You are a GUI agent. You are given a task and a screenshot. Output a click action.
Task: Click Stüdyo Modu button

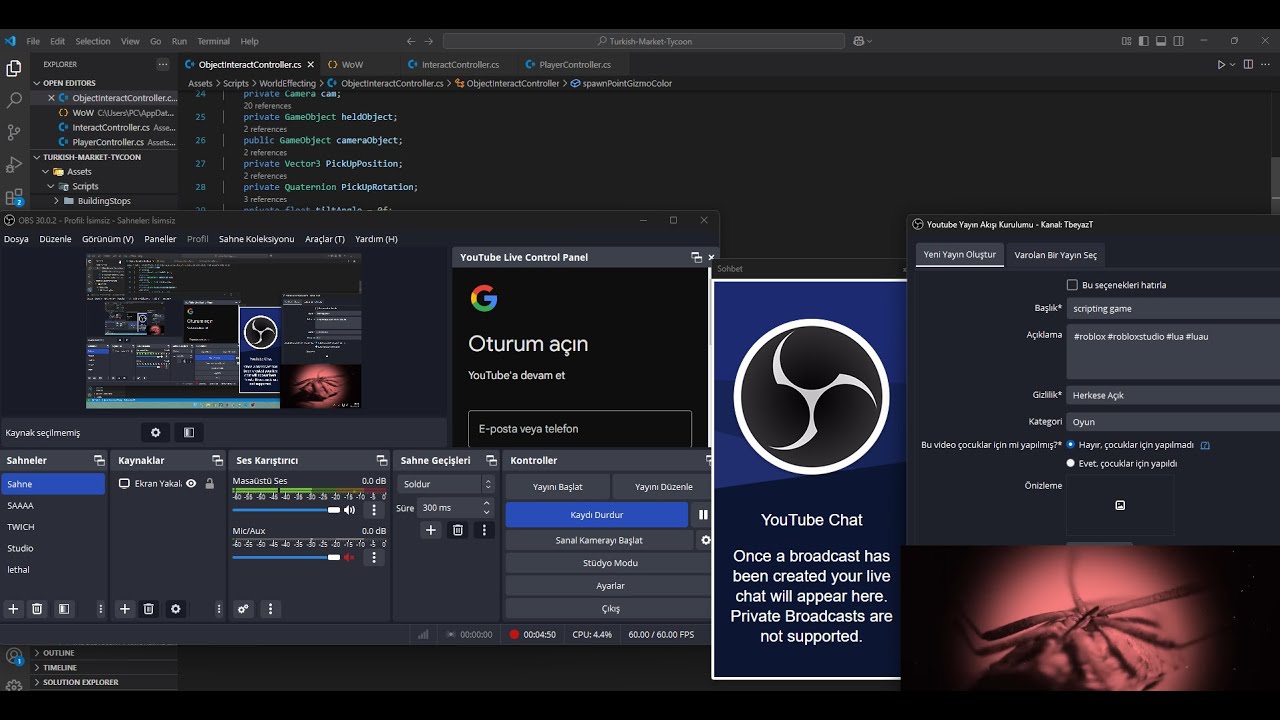[x=610, y=563]
